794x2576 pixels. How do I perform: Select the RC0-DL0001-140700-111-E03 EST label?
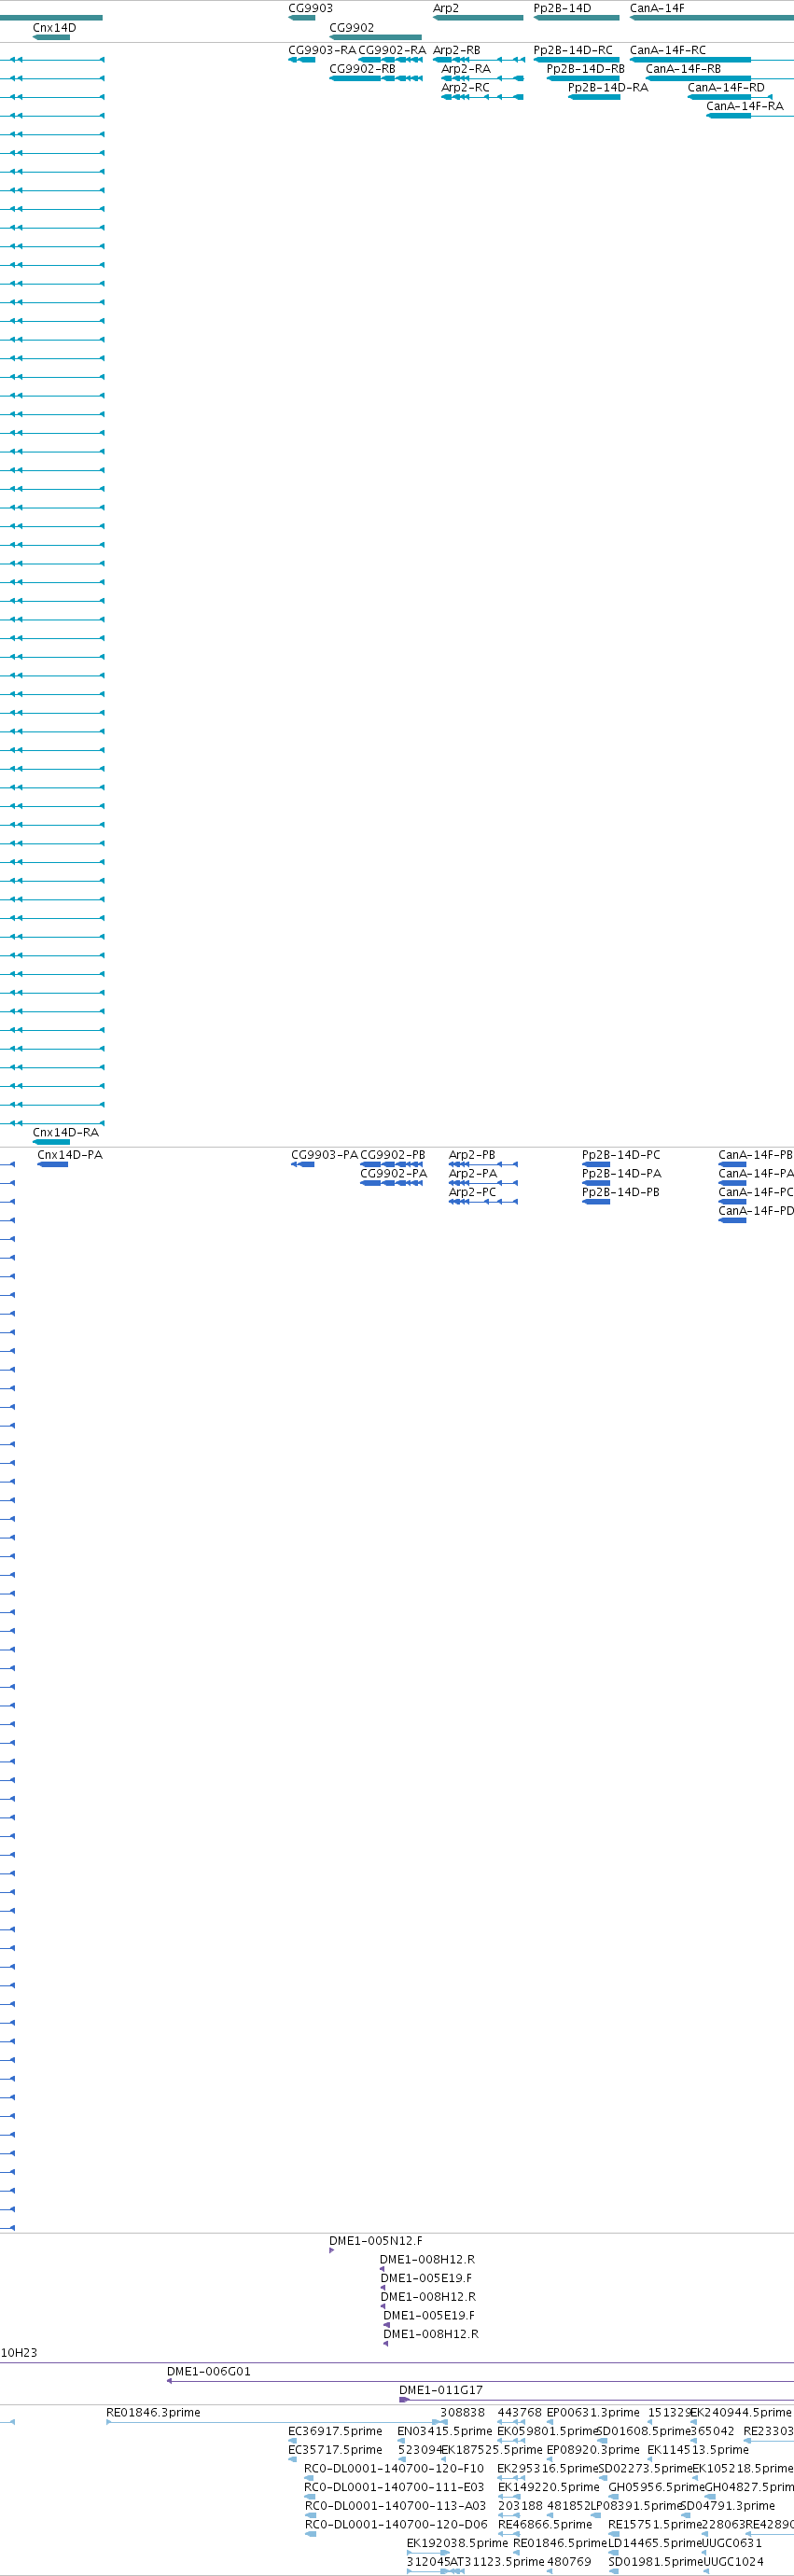(394, 2487)
